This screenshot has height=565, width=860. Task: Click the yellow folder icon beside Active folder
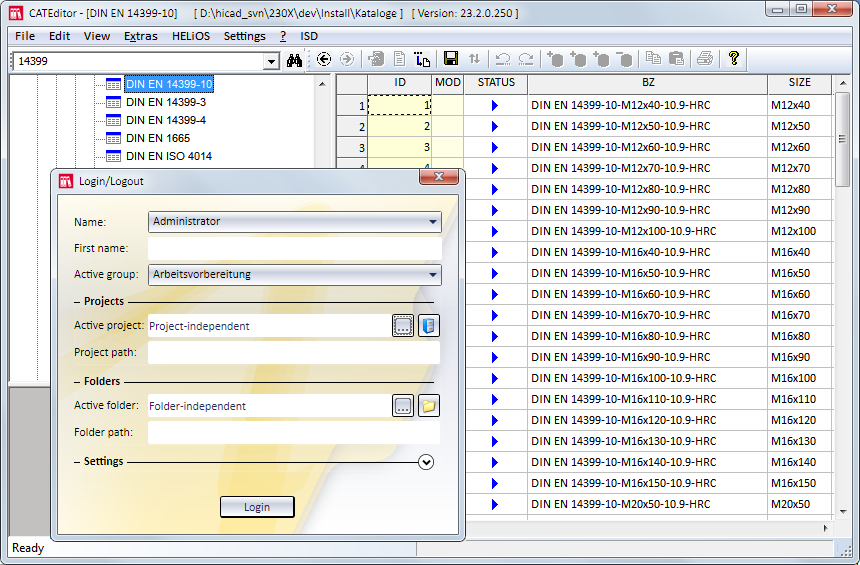[x=429, y=406]
